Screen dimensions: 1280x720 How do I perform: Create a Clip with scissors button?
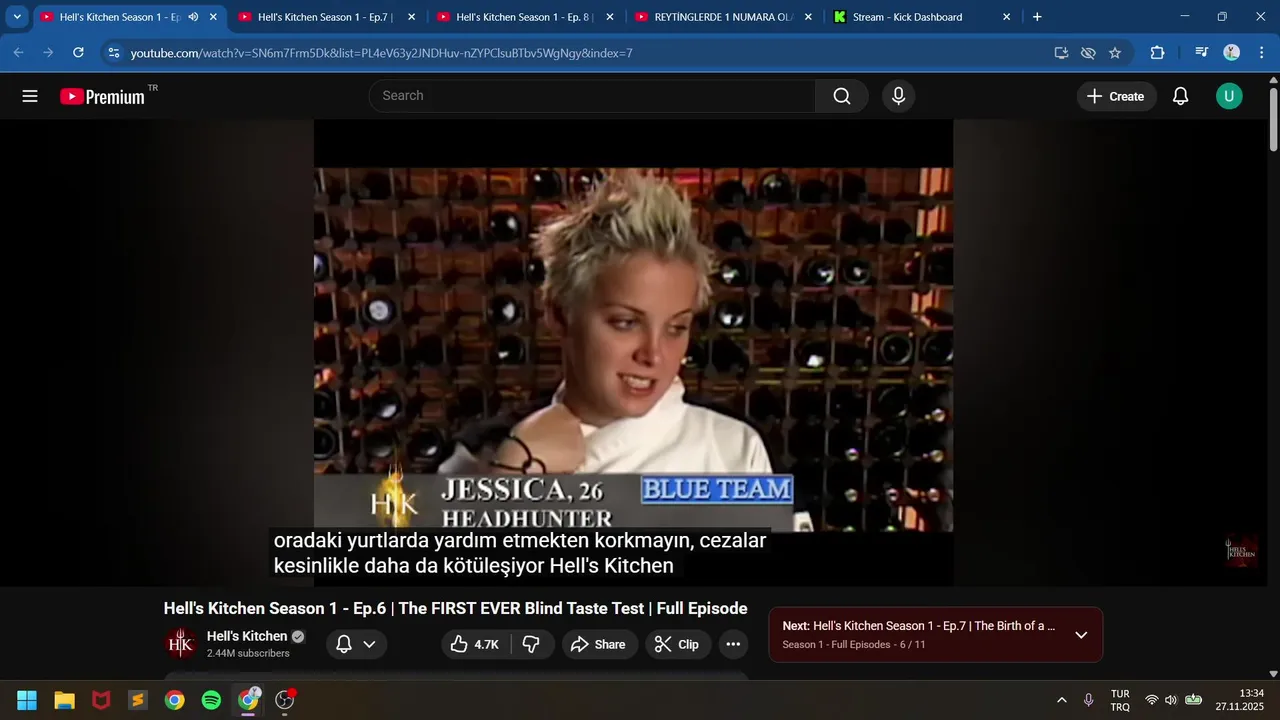[x=677, y=644]
